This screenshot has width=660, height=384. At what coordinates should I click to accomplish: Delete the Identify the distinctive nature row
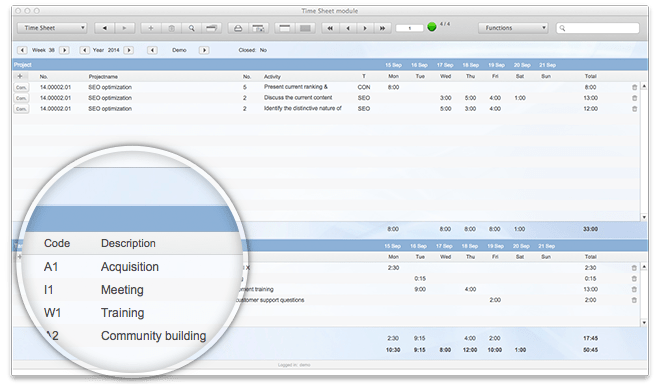coord(634,109)
